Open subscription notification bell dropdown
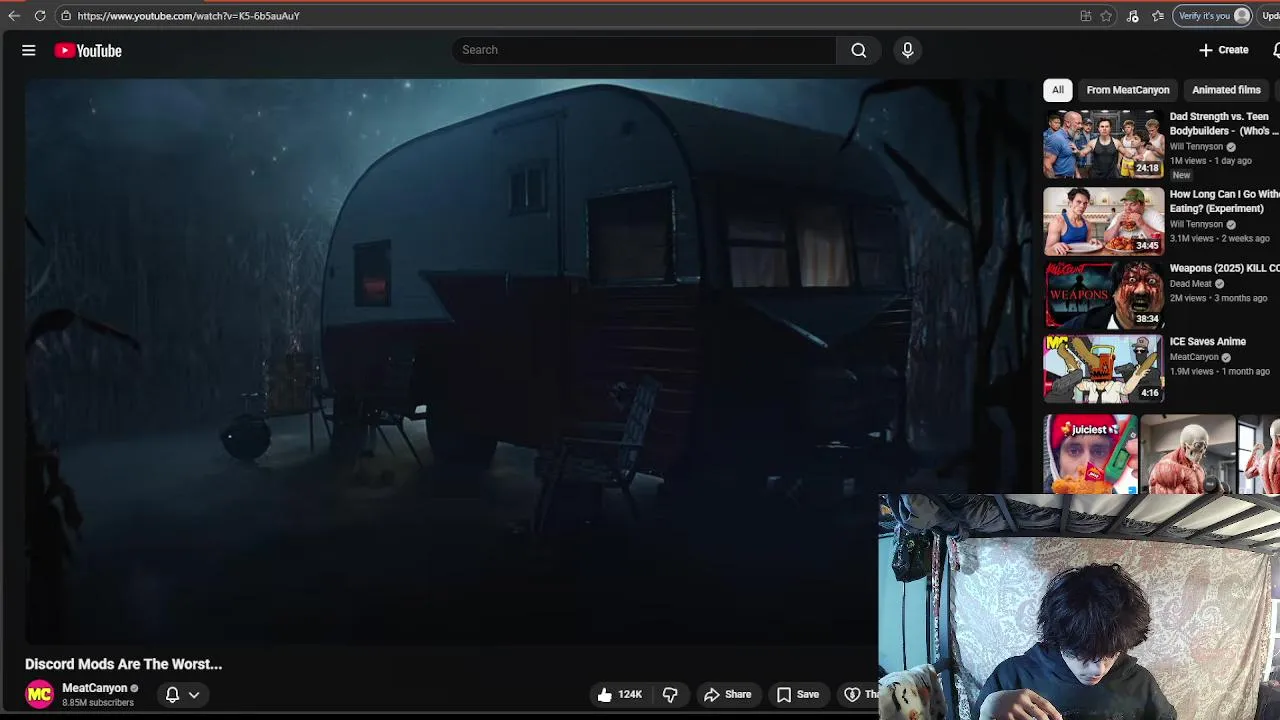 pos(182,694)
